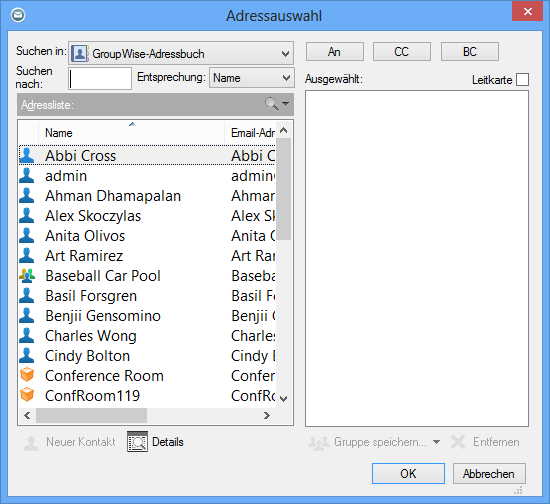550x504 pixels.
Task: Expand the arrow next to Gruppe speichern
Action: 436,442
